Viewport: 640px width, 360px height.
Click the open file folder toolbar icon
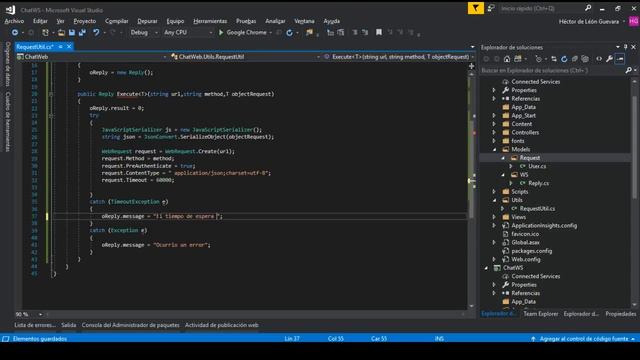61,32
